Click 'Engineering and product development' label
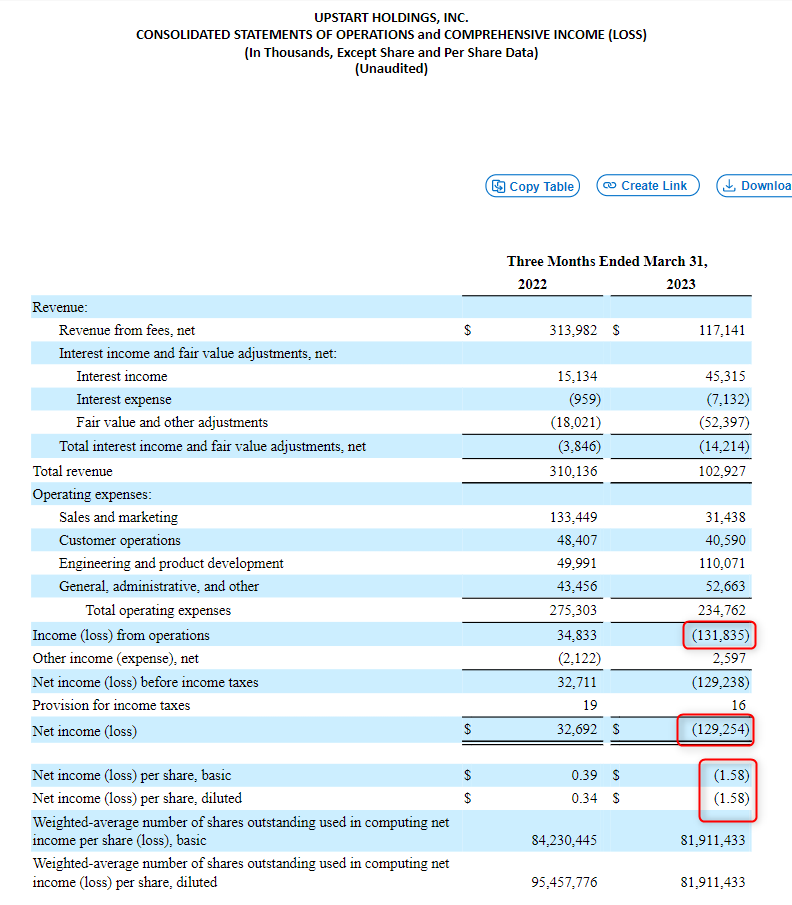Image resolution: width=792 pixels, height=905 pixels. tap(171, 563)
